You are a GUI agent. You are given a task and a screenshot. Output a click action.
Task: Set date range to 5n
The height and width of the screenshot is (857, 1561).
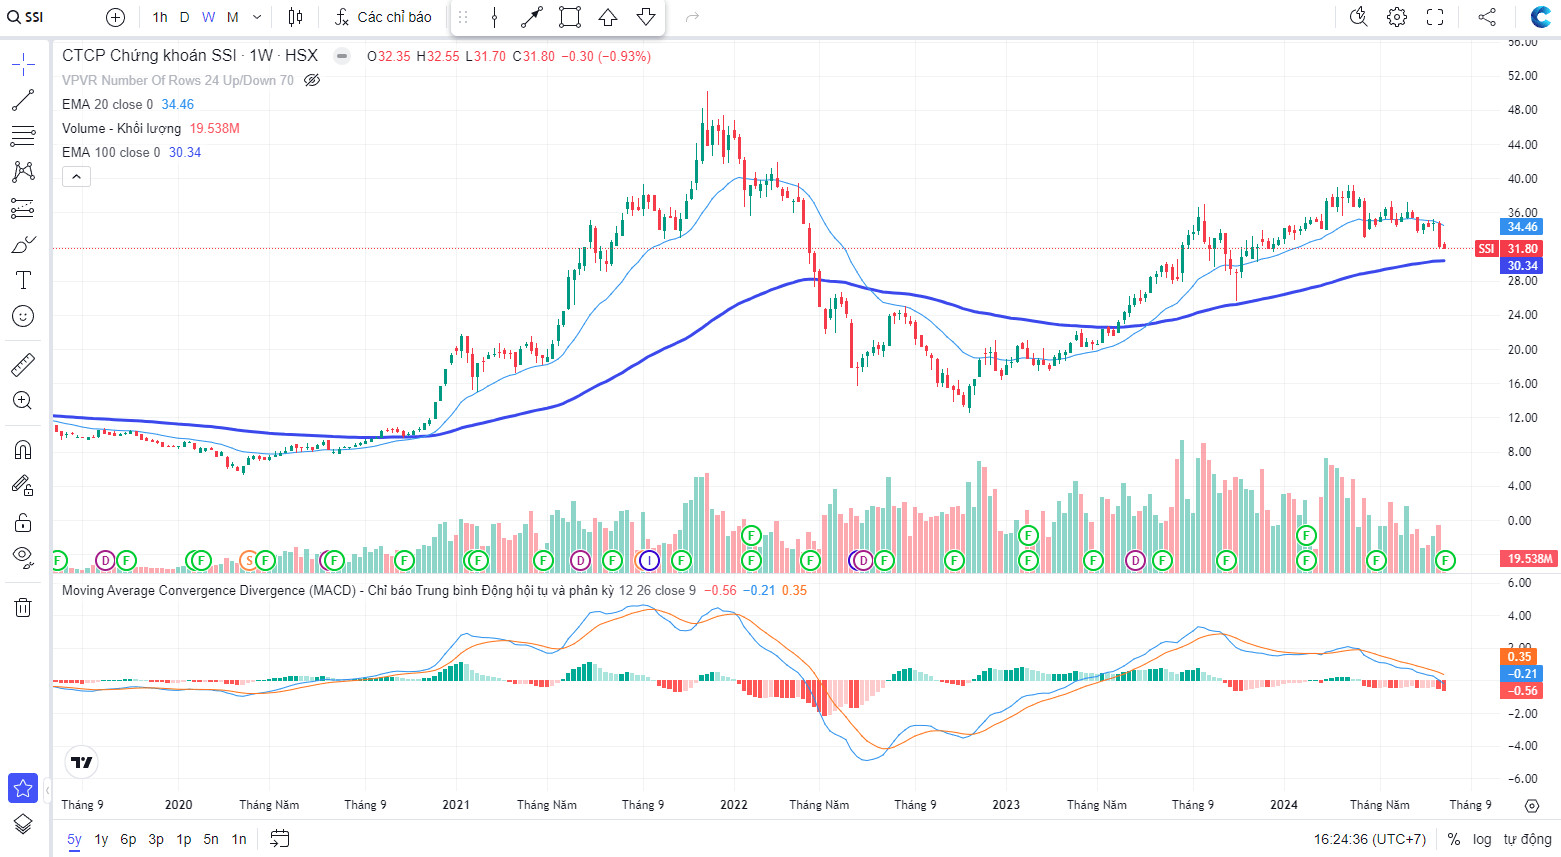[x=211, y=839]
